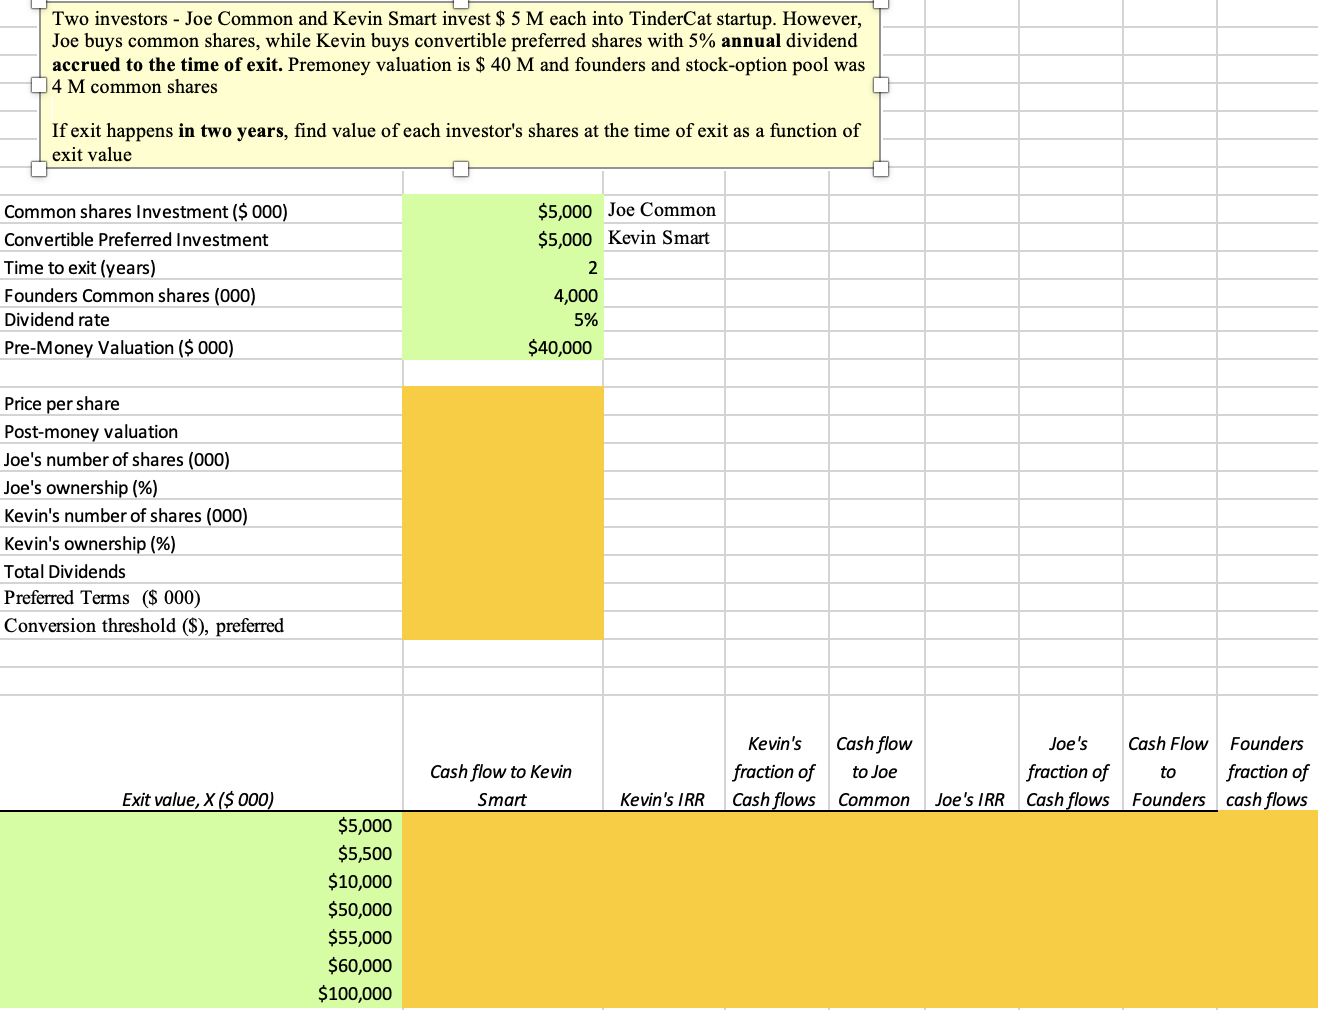
Task: Click Founders fraction cell in the $100,000 exit row
Action: pos(1267,994)
